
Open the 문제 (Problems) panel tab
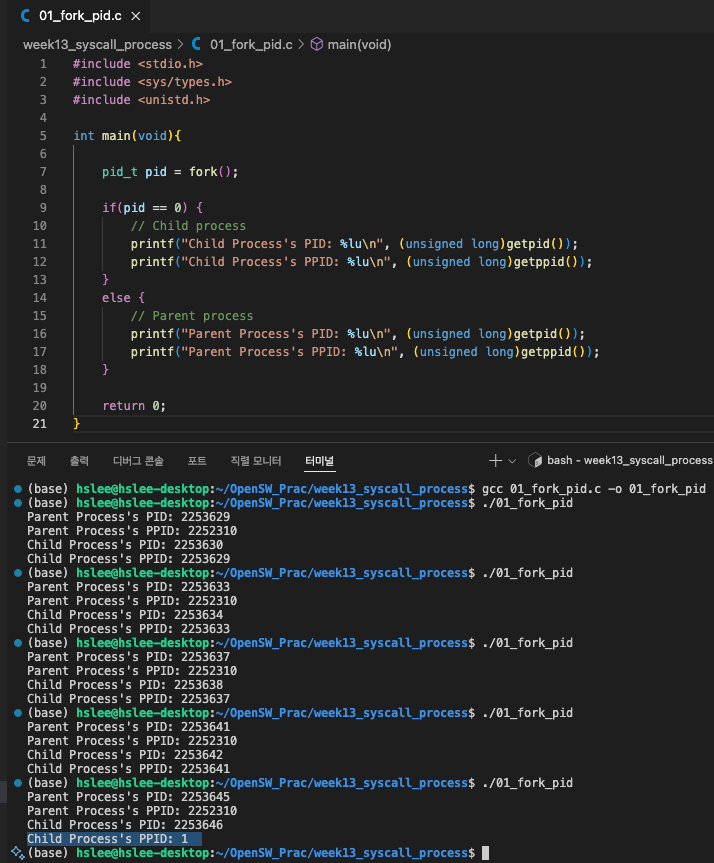[x=36, y=461]
